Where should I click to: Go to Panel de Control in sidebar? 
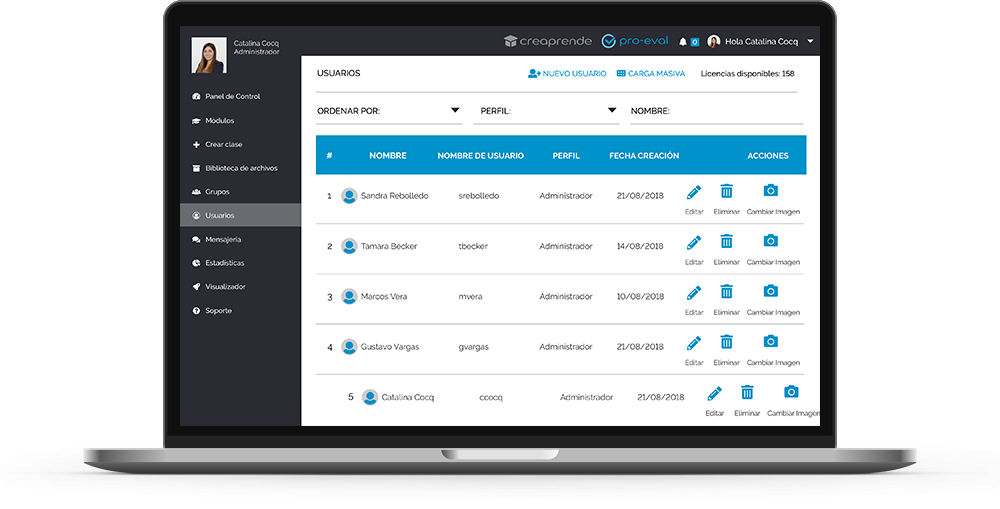click(232, 97)
